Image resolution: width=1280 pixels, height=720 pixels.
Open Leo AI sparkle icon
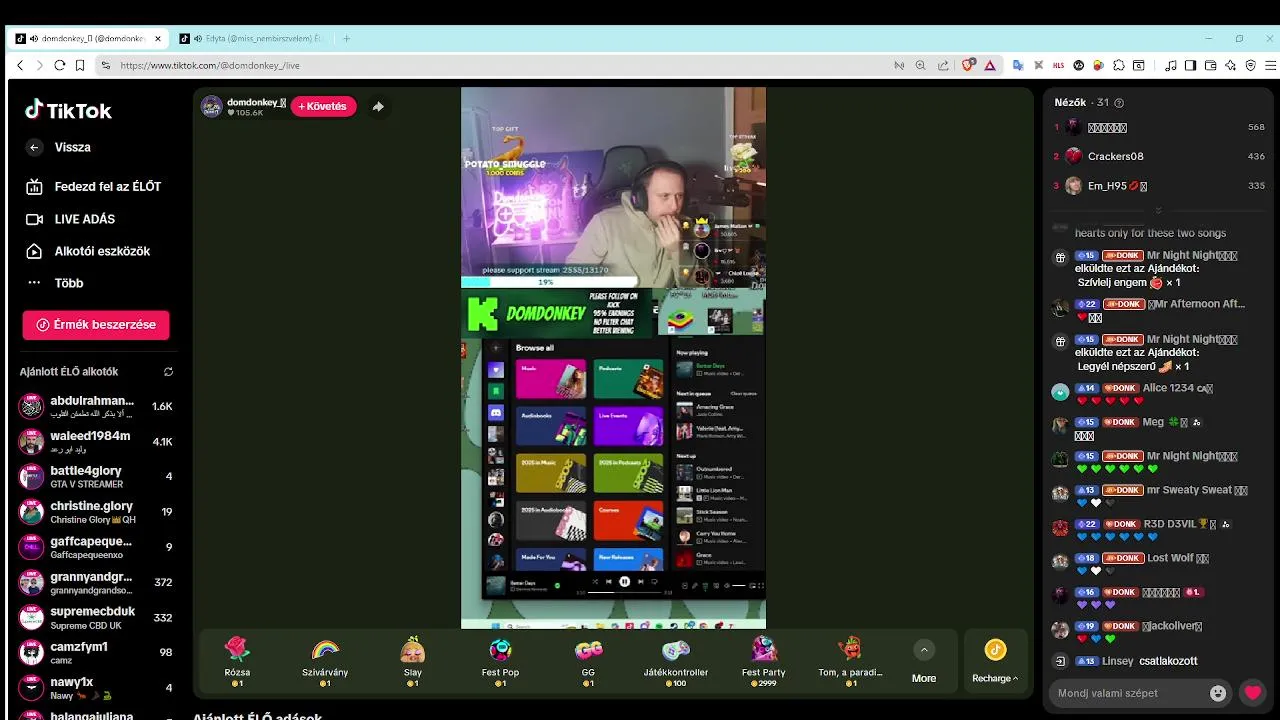(1230, 65)
